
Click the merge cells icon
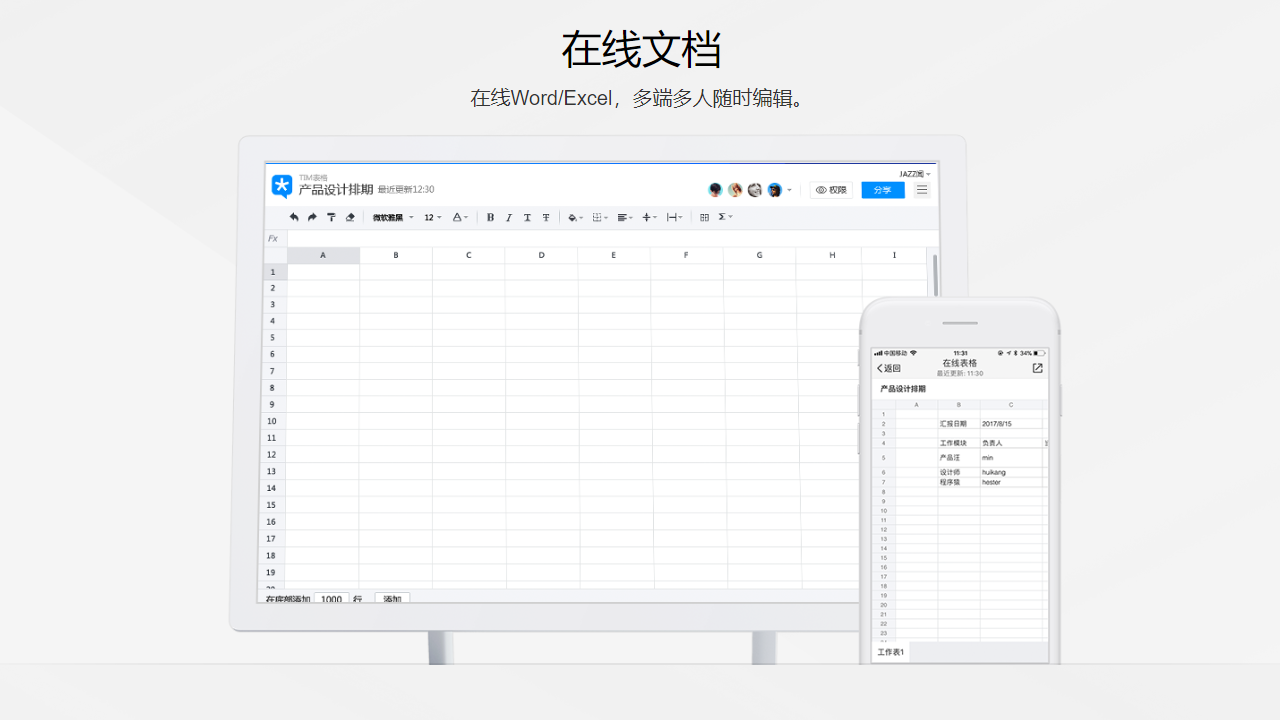pyautogui.click(x=705, y=217)
